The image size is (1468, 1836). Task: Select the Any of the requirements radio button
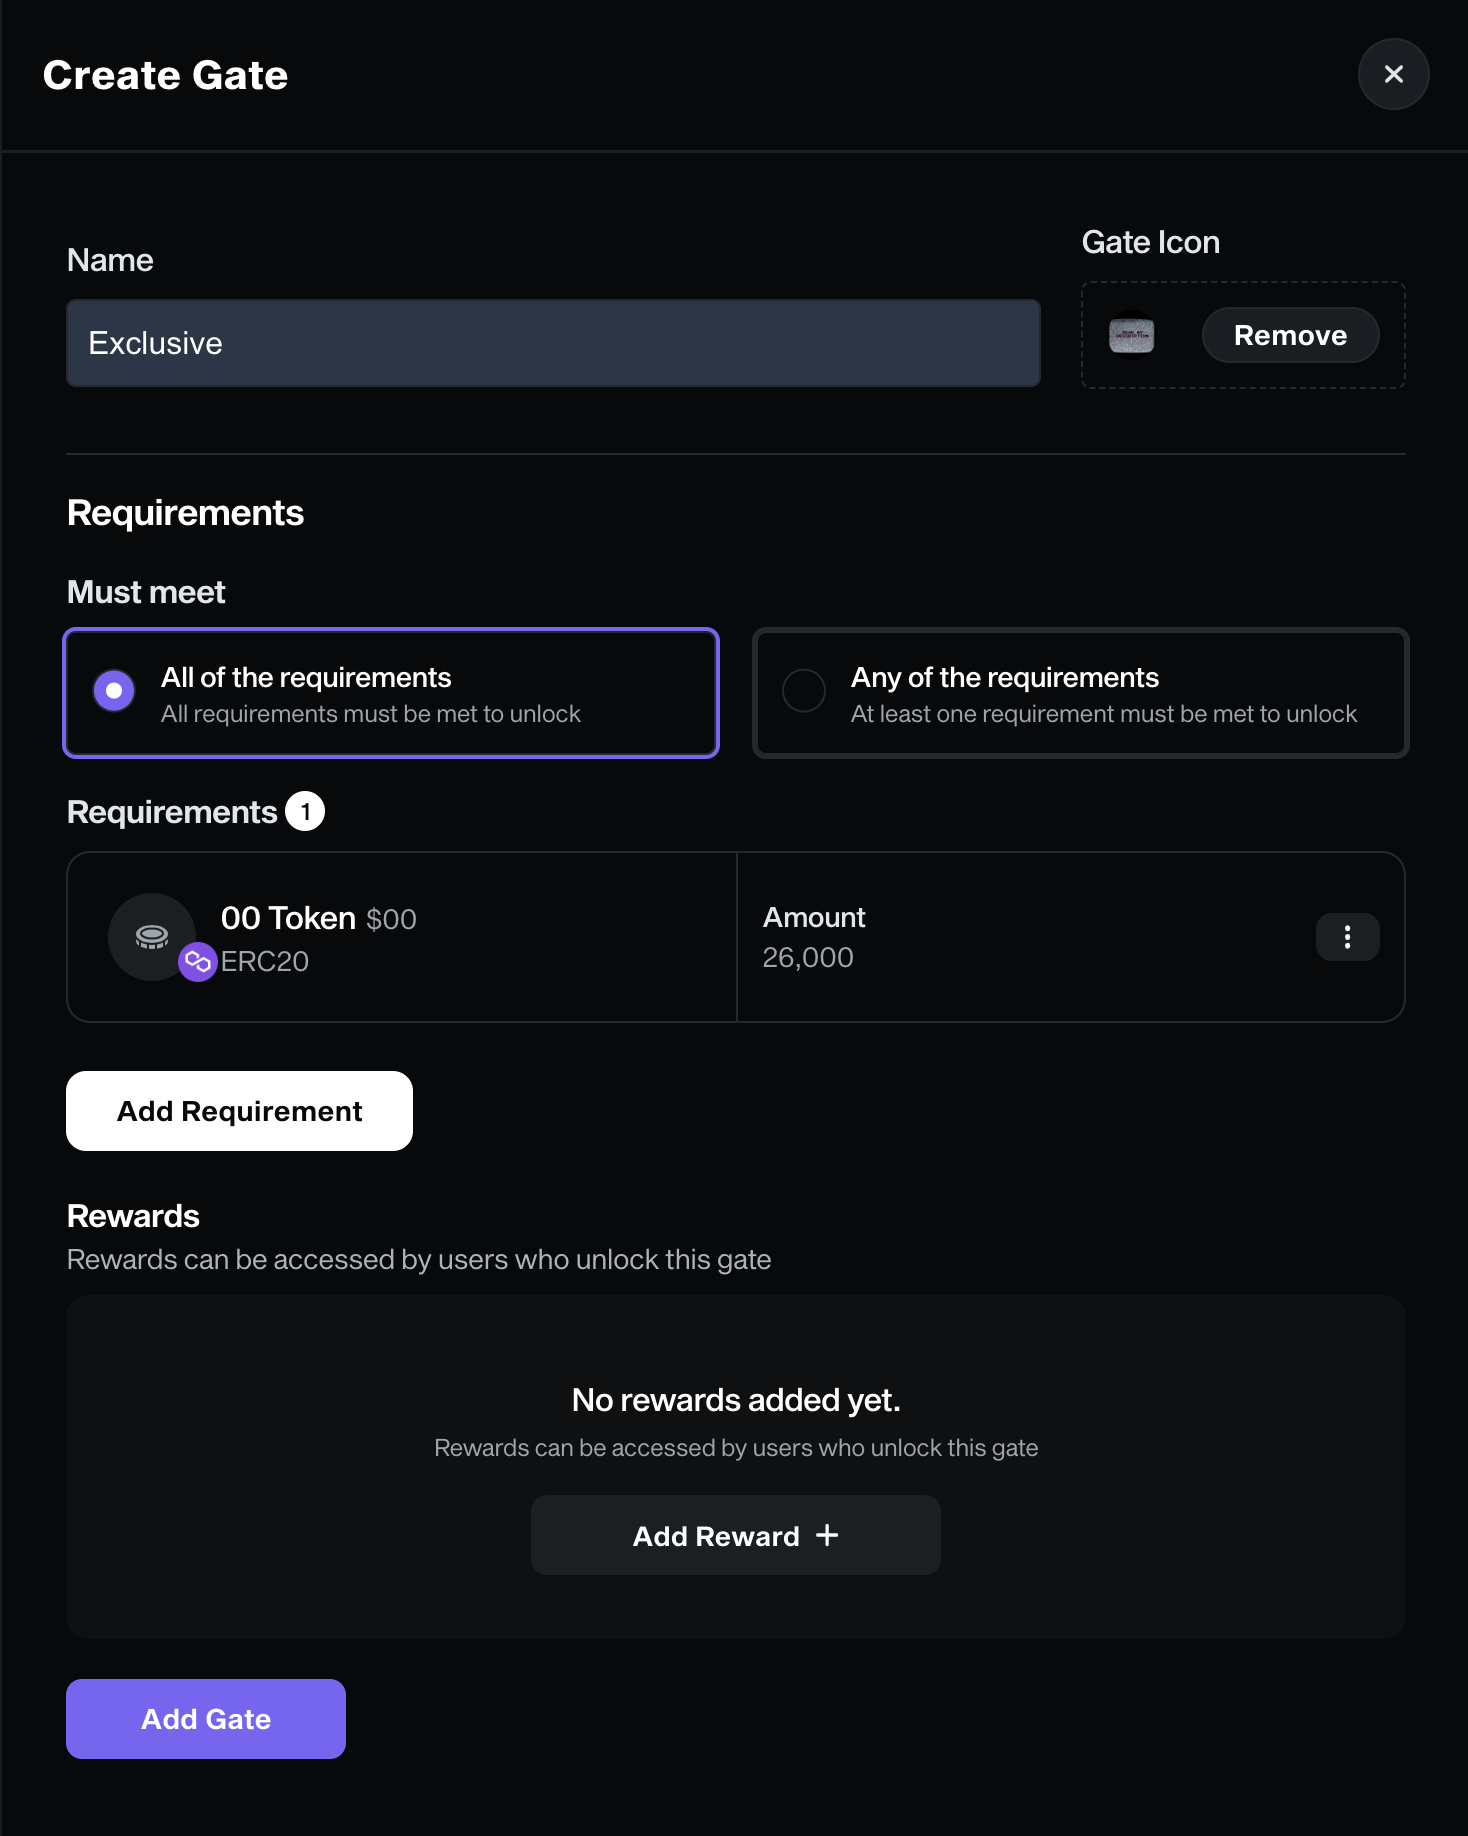click(x=804, y=691)
